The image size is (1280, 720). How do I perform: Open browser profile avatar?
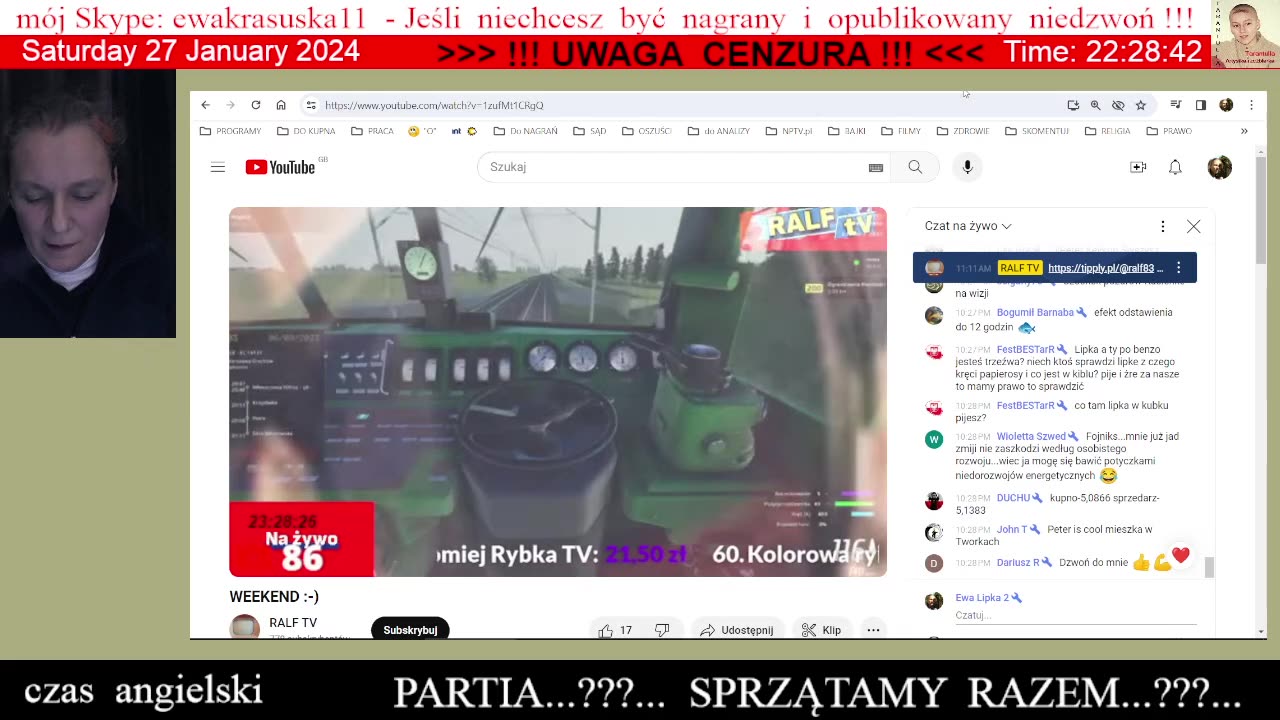[1226, 105]
